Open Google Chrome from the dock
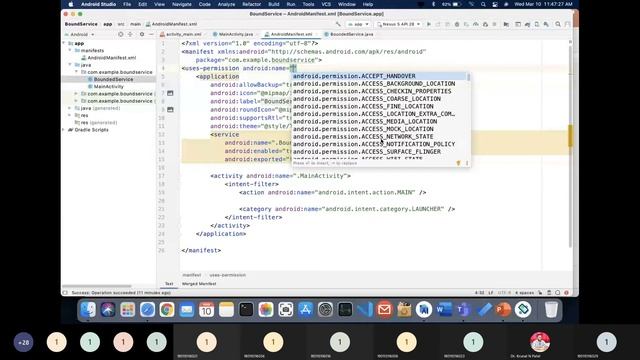Viewport: 640px width, 360px height. pos(167,310)
